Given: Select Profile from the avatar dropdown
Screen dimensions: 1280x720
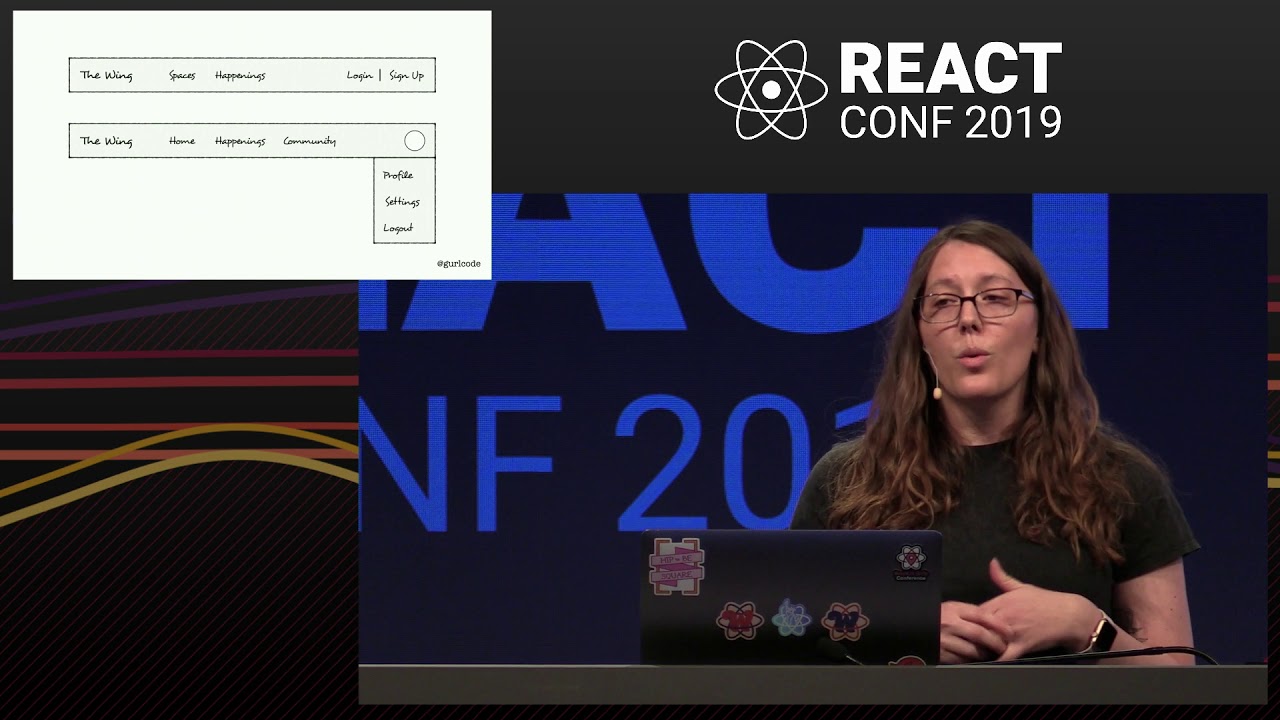Looking at the screenshot, I should 396,175.
